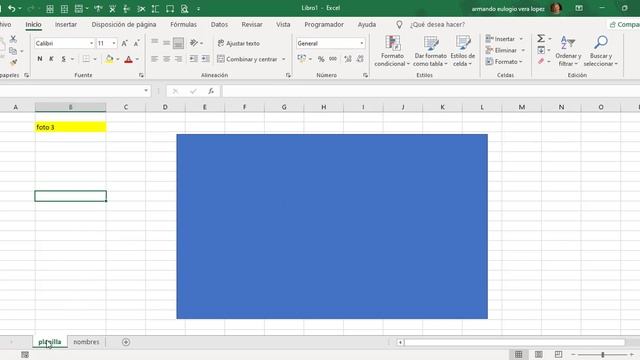Decrease font size with the small A icon
The height and width of the screenshot is (360, 640).
pyautogui.click(x=137, y=43)
